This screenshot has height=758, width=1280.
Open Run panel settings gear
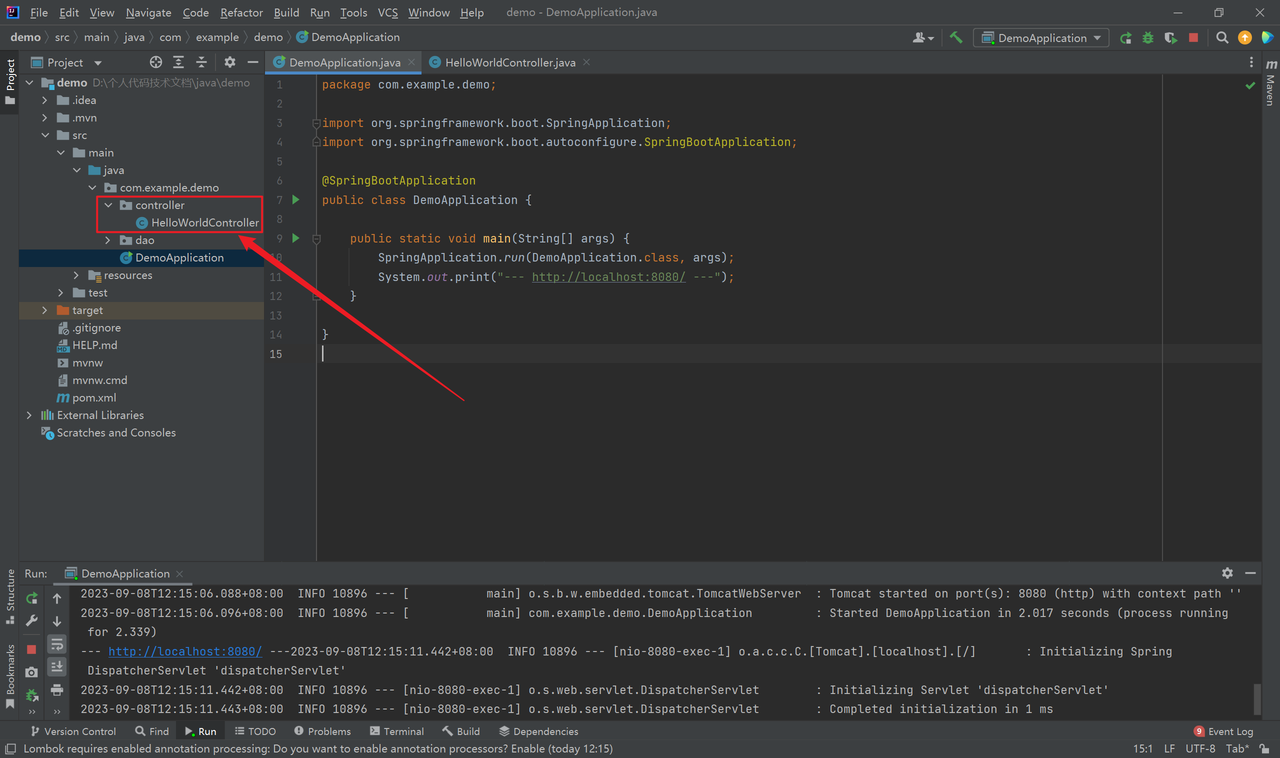click(x=1227, y=573)
